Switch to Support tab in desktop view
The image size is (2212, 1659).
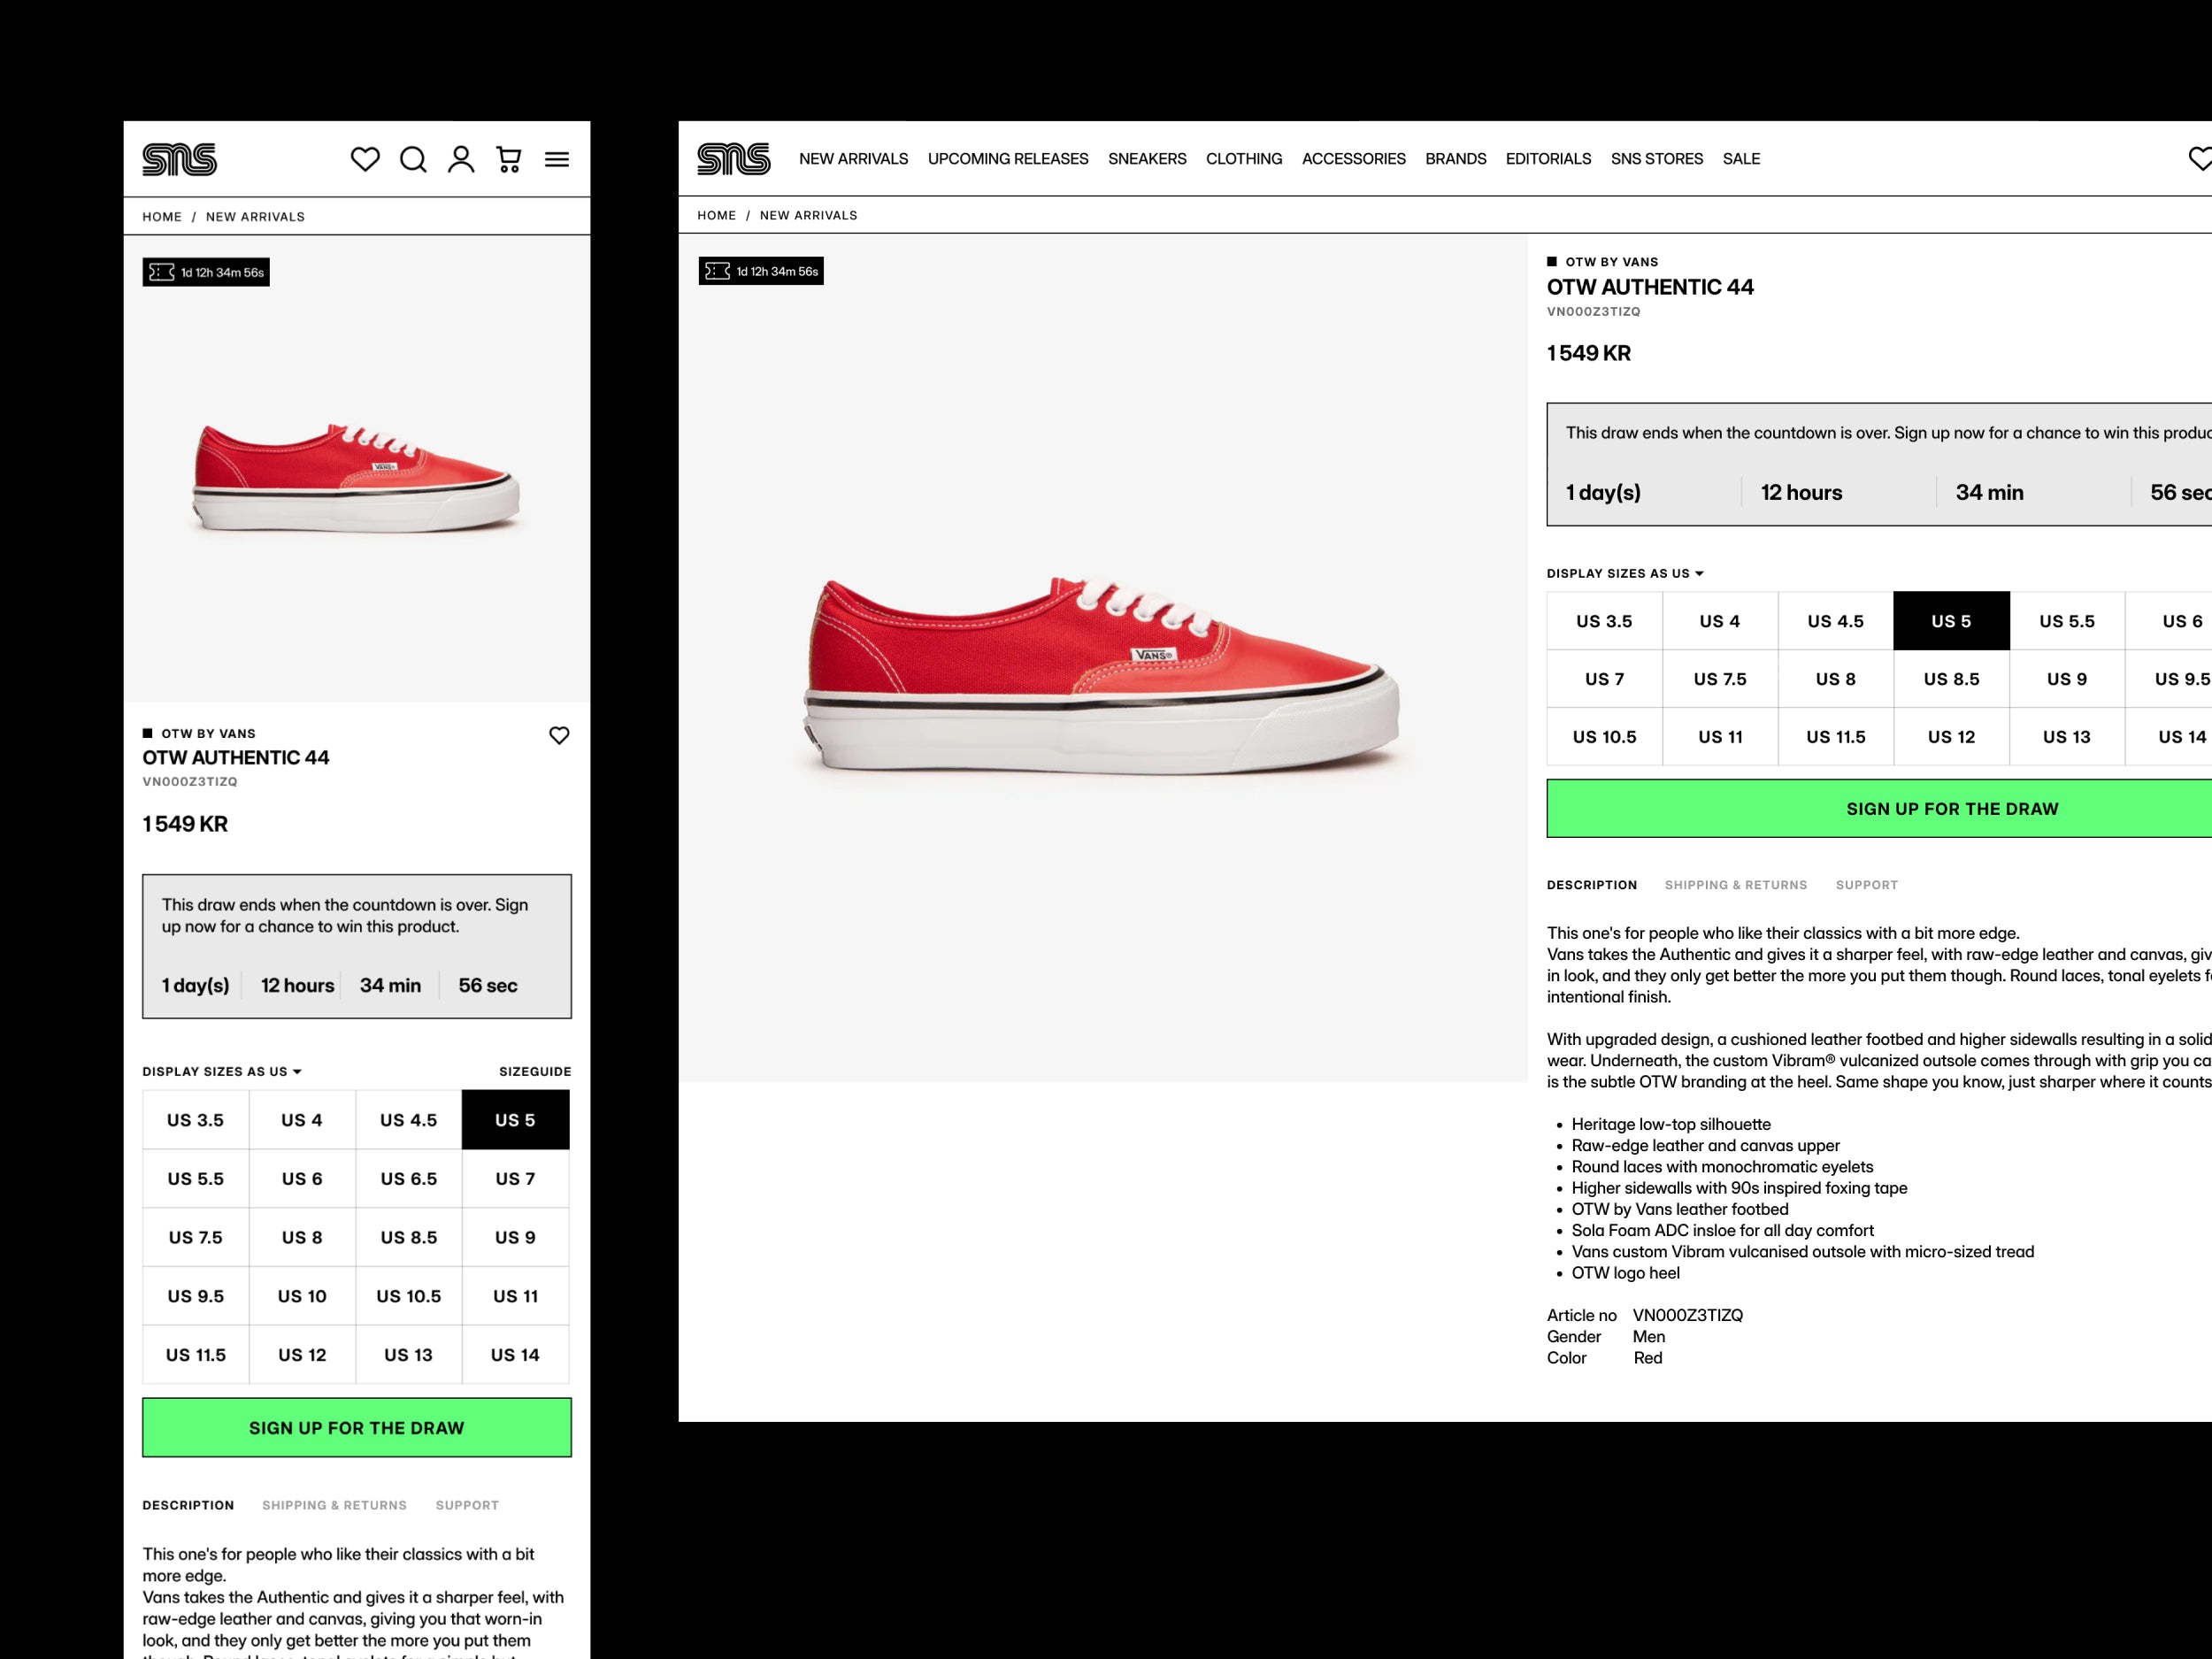tap(1867, 885)
